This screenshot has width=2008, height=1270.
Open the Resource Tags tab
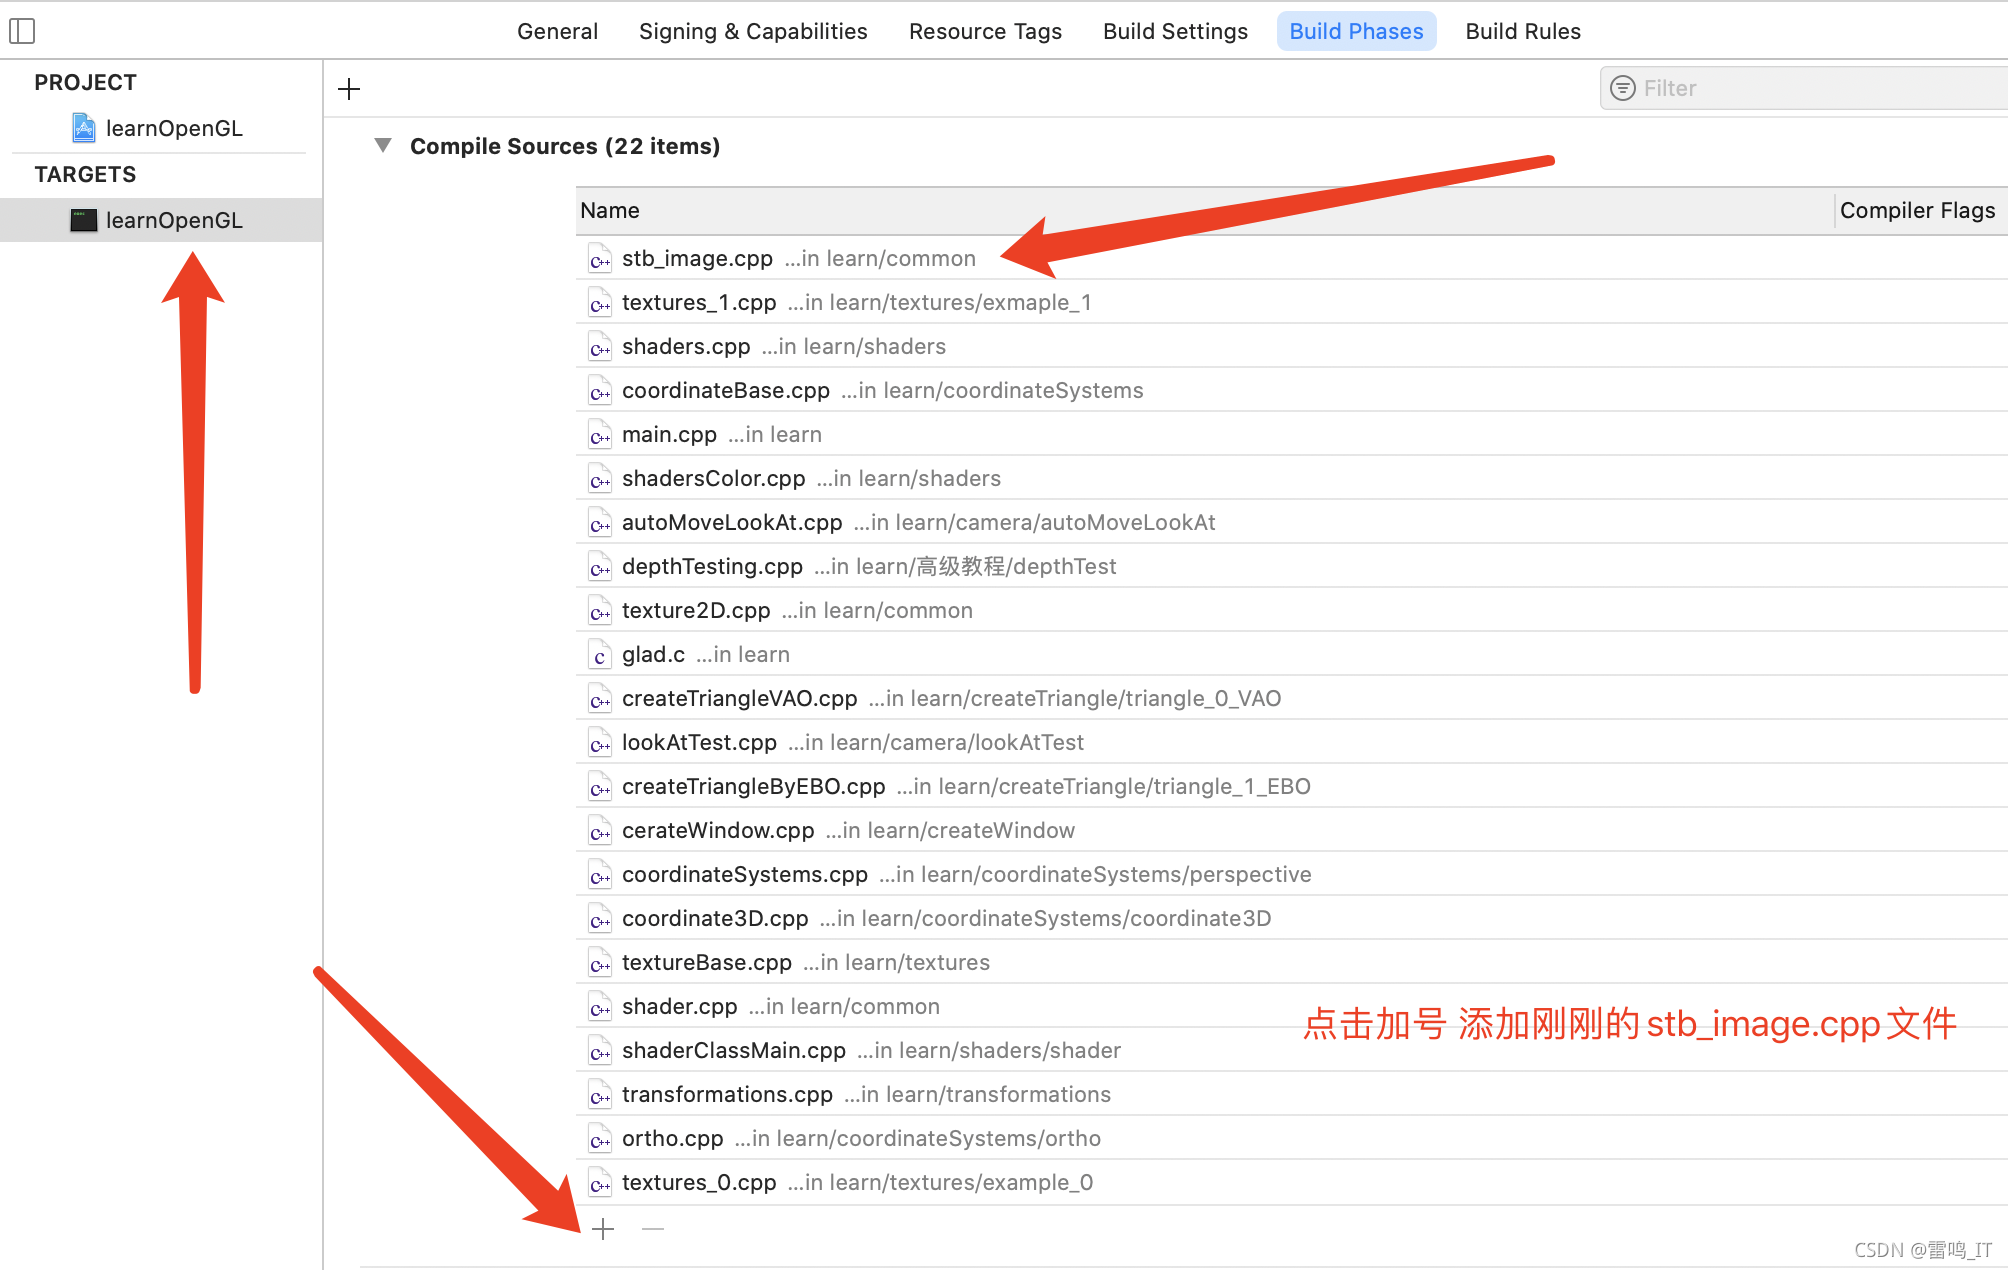pyautogui.click(x=985, y=31)
